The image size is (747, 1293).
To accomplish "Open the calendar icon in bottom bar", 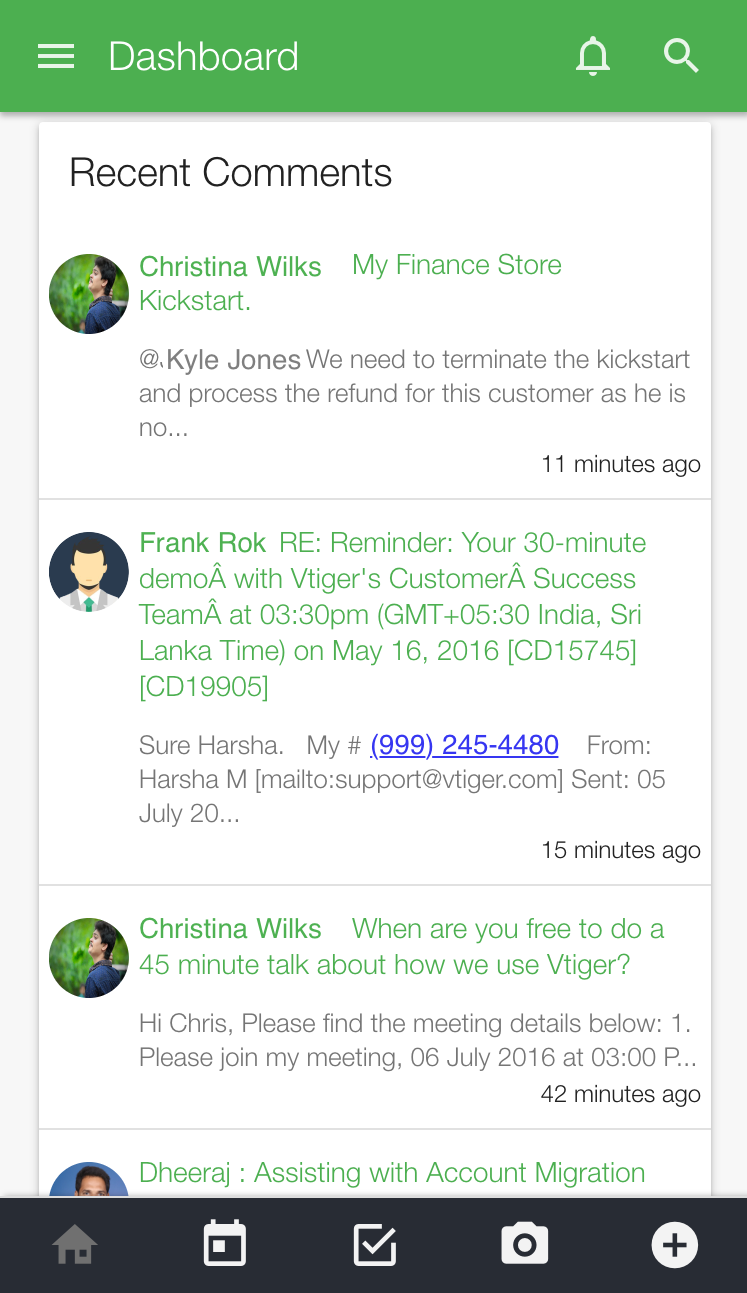I will 224,1245.
